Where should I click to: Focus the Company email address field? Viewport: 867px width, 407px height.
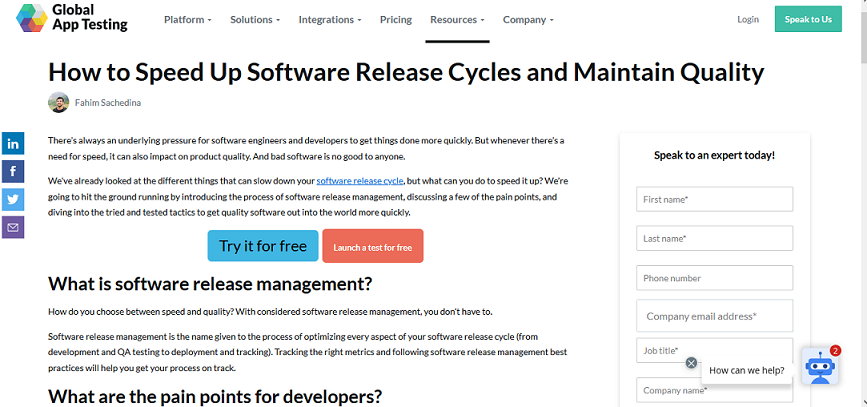714,316
